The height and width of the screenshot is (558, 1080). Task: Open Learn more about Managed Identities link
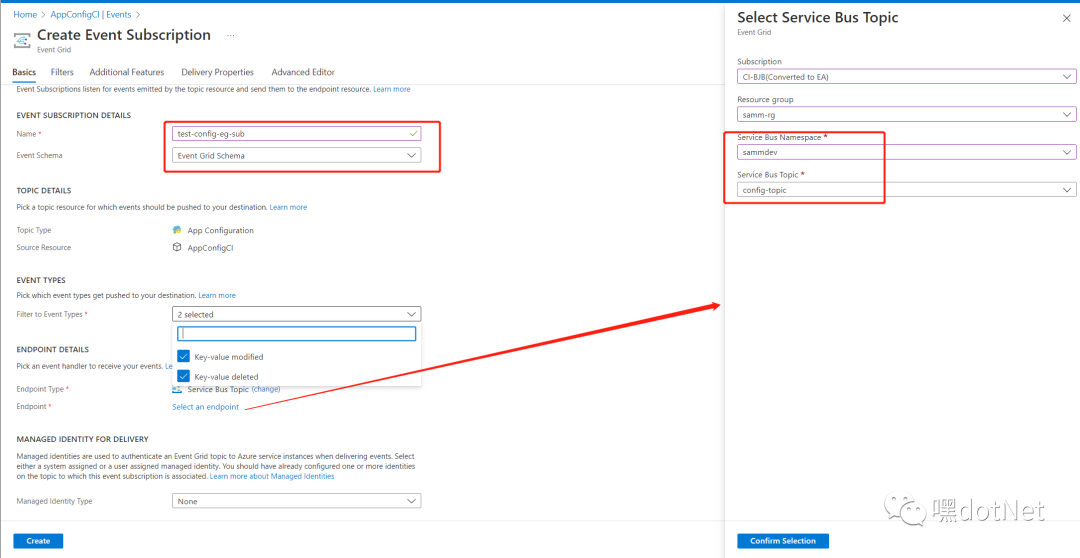(x=272, y=476)
